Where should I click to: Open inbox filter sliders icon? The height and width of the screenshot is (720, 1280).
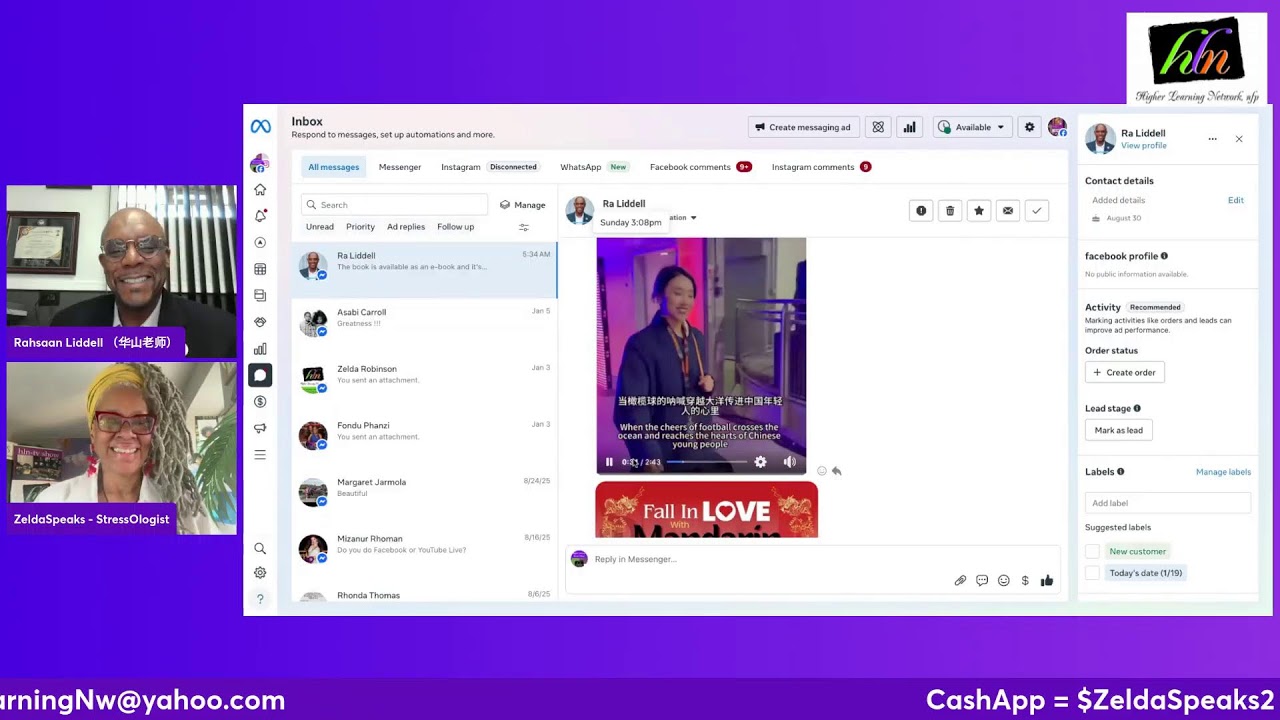coord(524,227)
